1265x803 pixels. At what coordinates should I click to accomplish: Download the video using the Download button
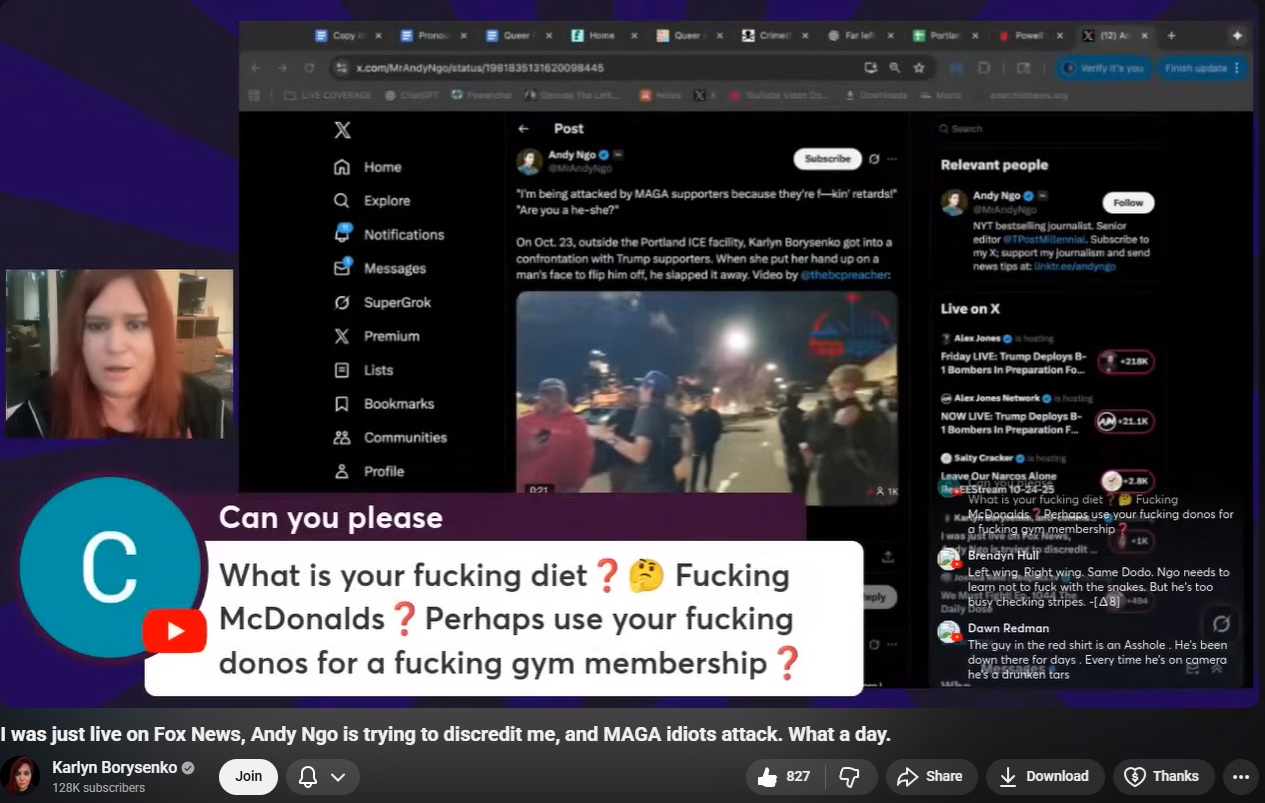point(1045,776)
